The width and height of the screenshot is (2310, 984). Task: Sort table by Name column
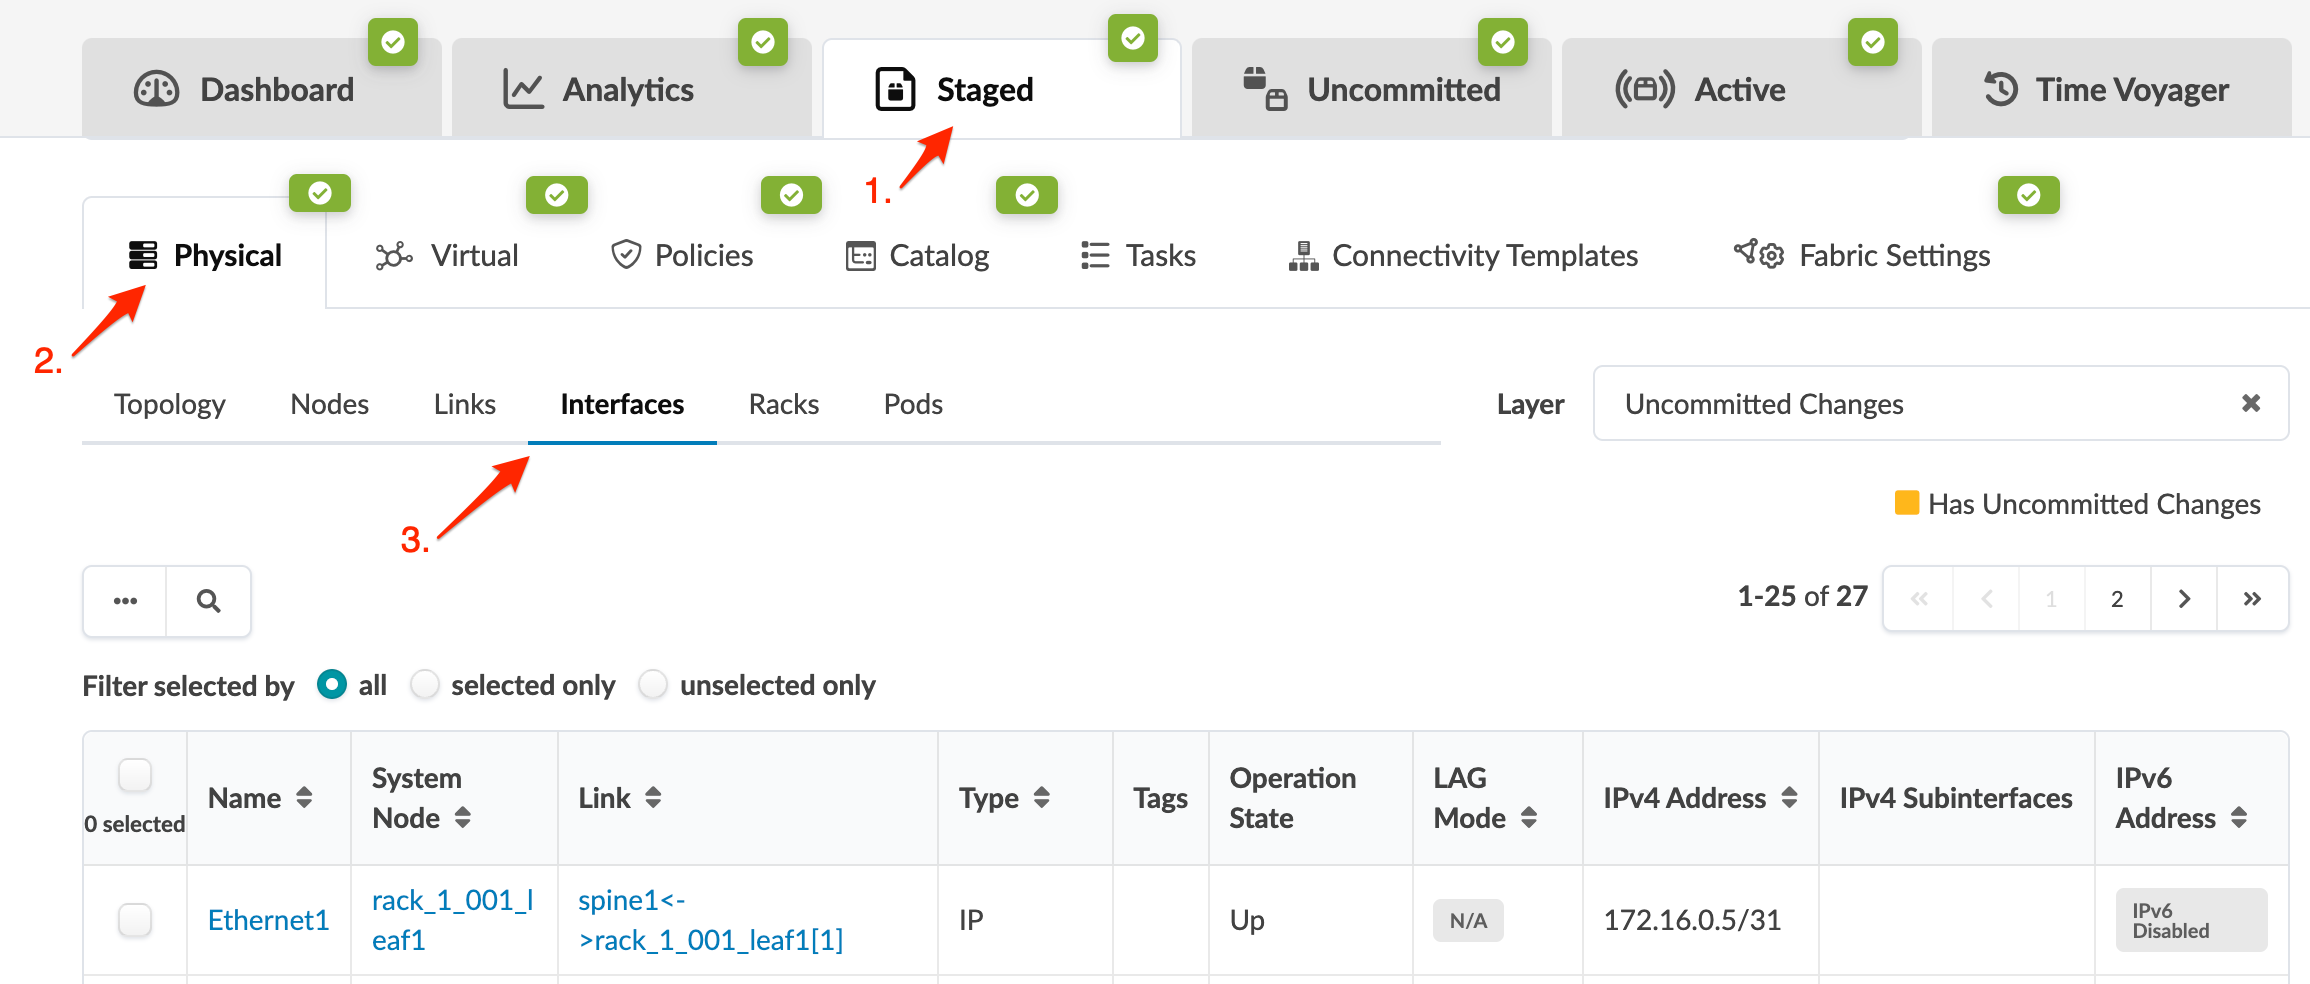(x=304, y=798)
